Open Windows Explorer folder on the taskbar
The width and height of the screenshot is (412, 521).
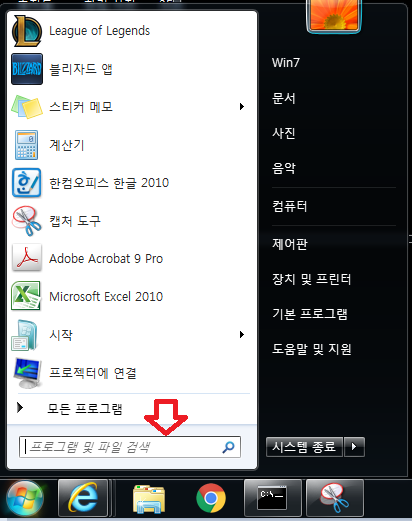pos(149,499)
